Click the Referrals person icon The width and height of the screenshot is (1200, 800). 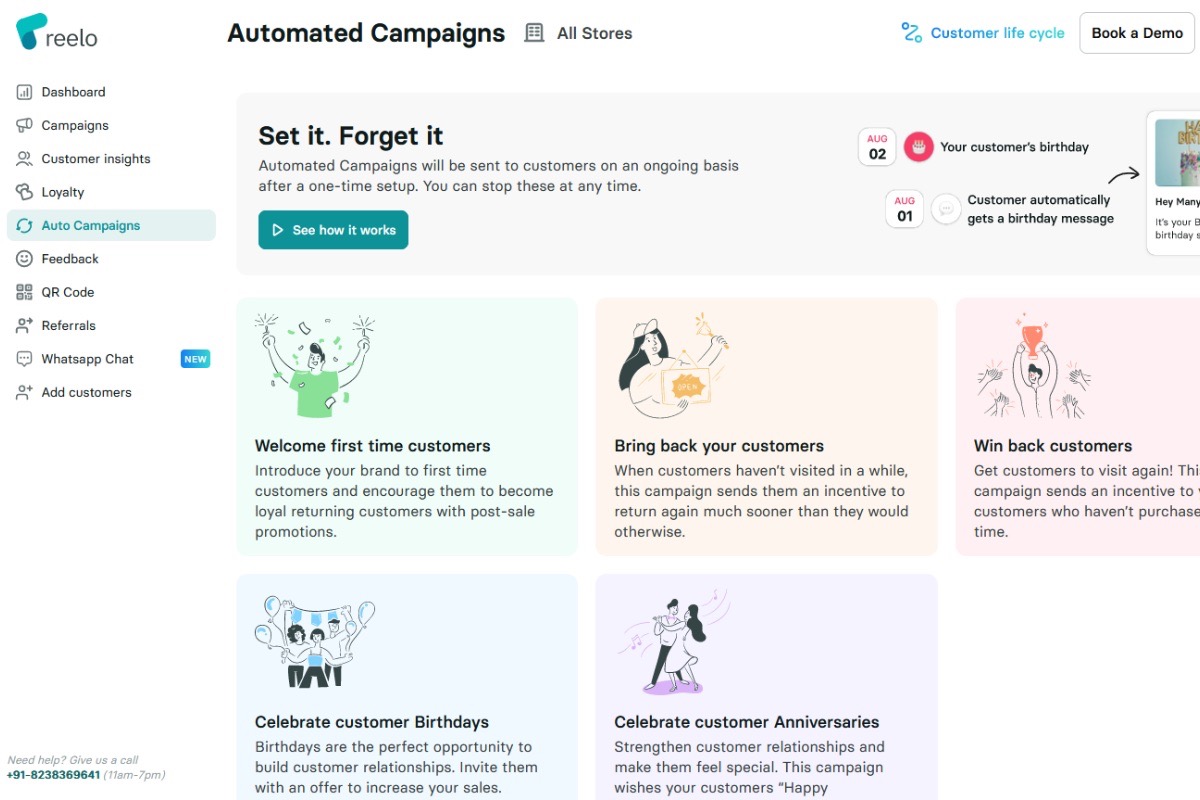click(x=24, y=326)
